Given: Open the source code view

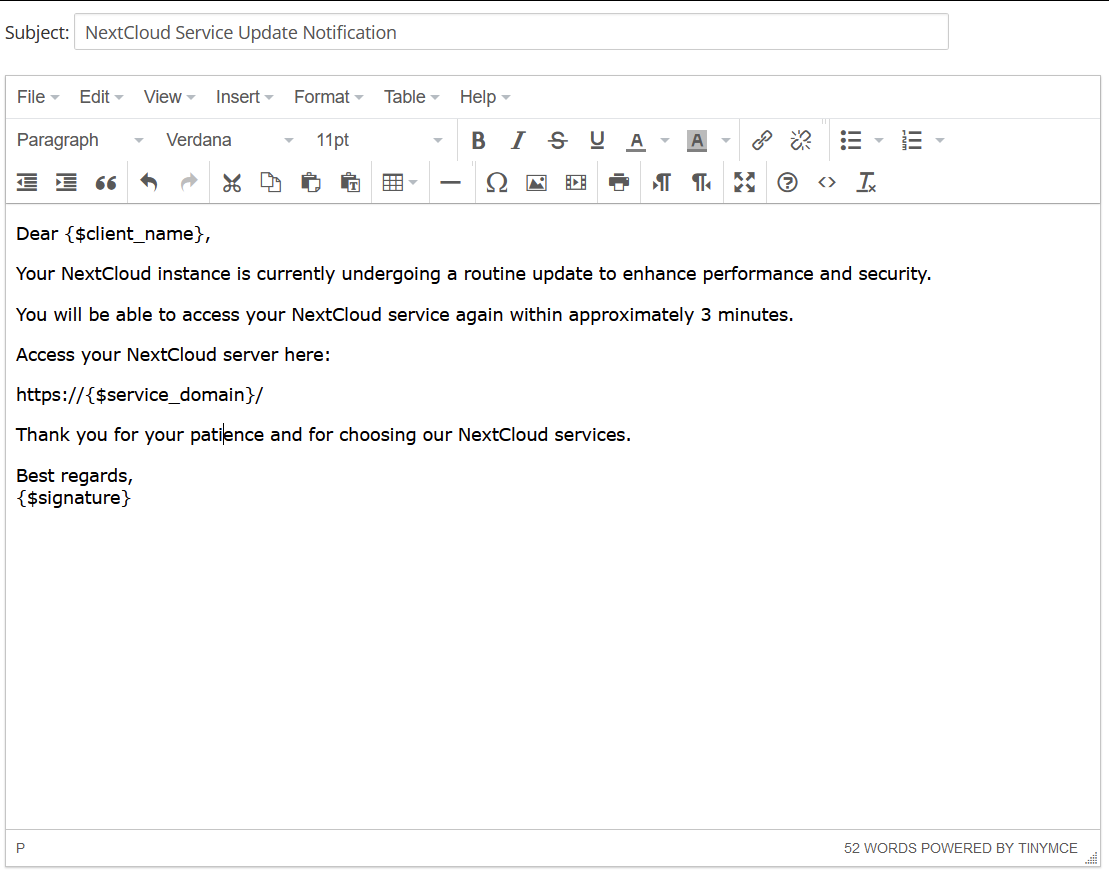Looking at the screenshot, I should 826,182.
